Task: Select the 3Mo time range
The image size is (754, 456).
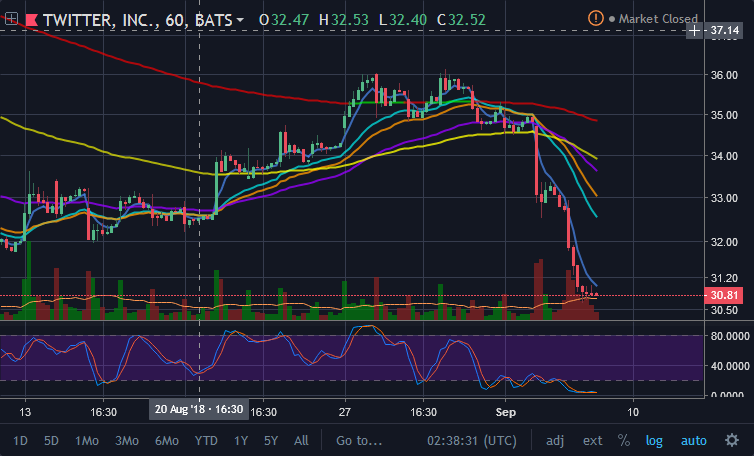Action: (127, 441)
